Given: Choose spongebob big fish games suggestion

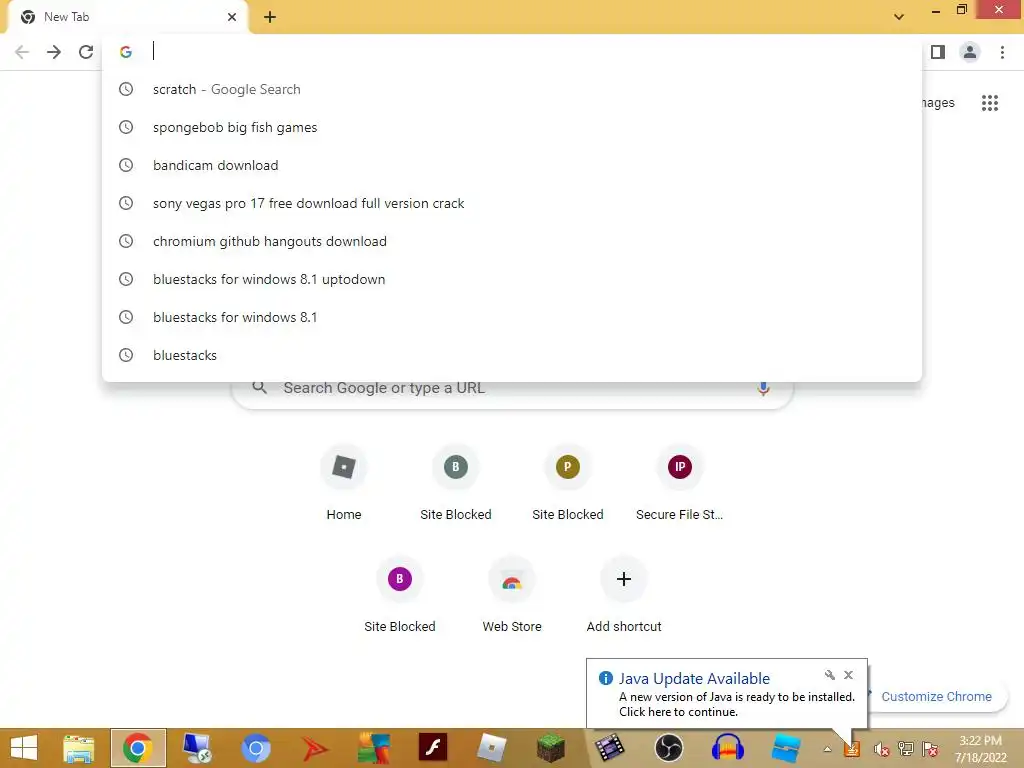Looking at the screenshot, I should [x=512, y=127].
